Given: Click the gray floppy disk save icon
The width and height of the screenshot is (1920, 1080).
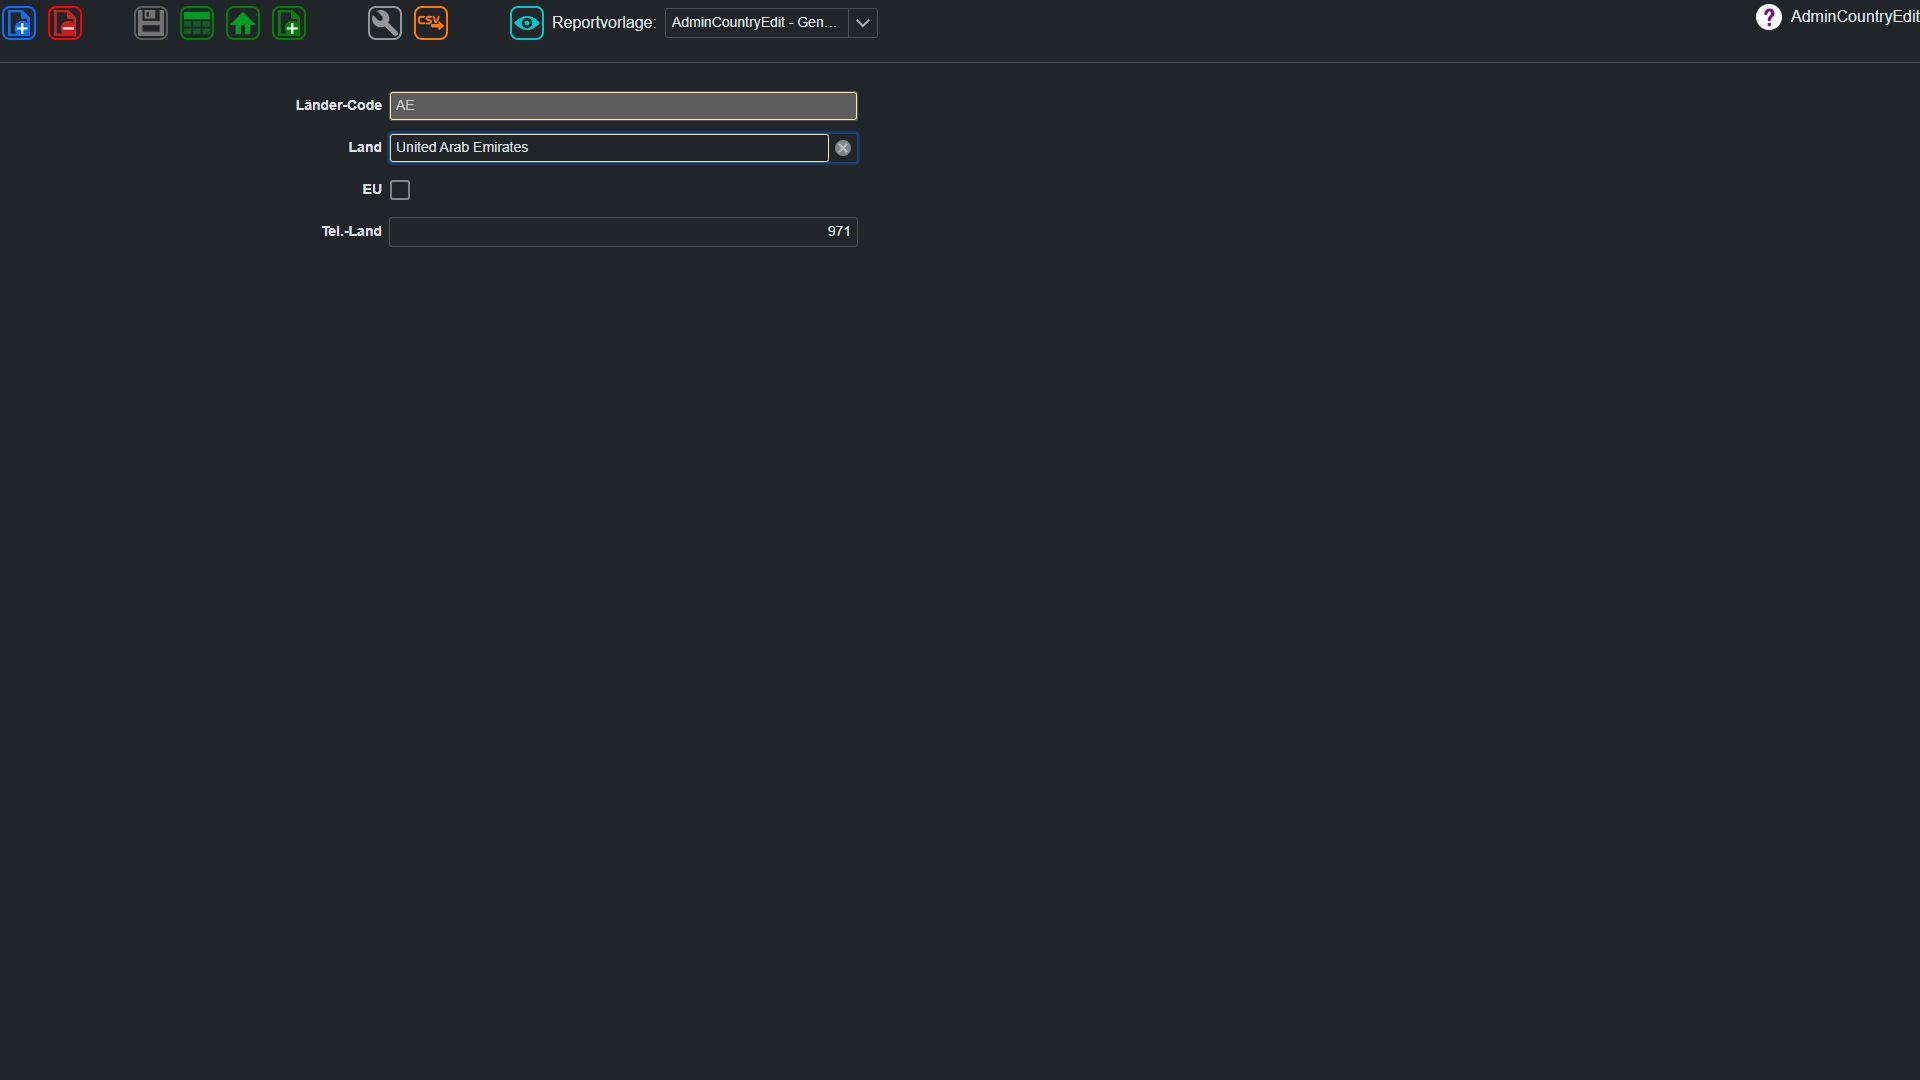Looking at the screenshot, I should coord(151,23).
